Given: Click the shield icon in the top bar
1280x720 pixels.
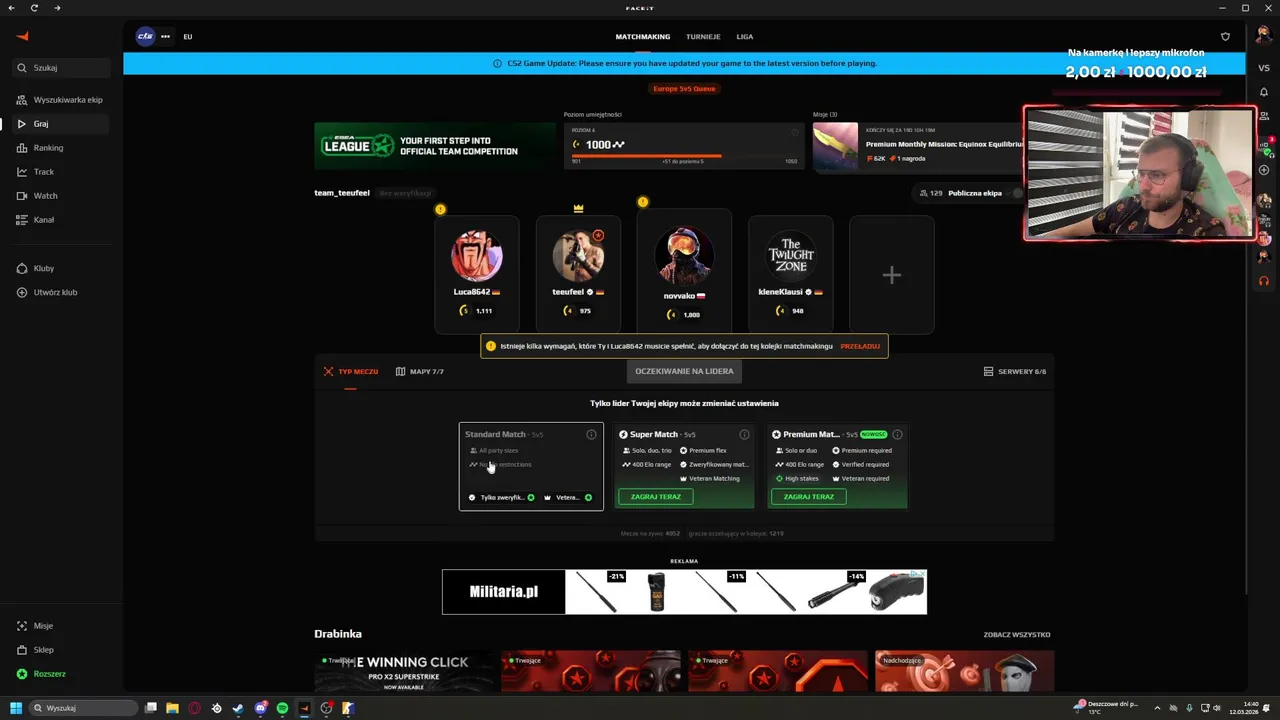Looking at the screenshot, I should [x=1225, y=37].
